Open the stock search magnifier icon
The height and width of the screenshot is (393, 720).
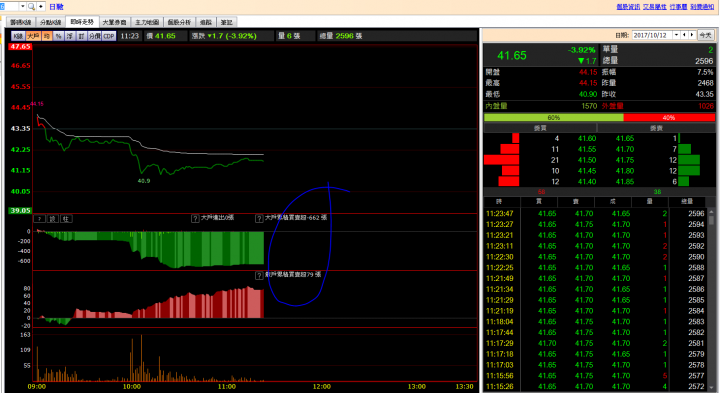(x=31, y=6)
